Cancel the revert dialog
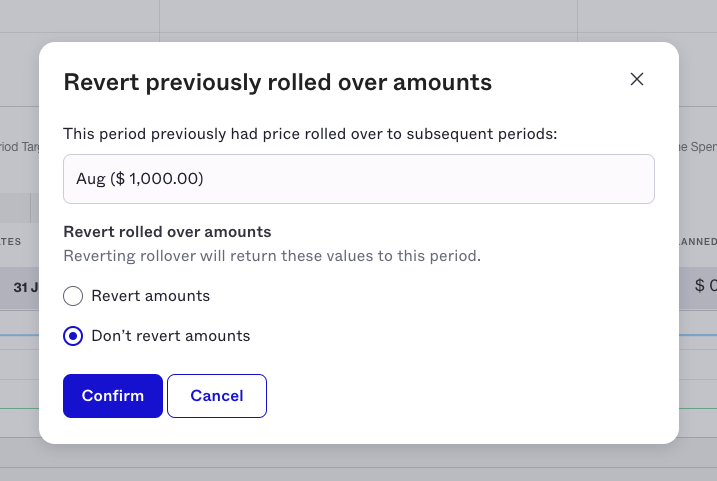 217,396
